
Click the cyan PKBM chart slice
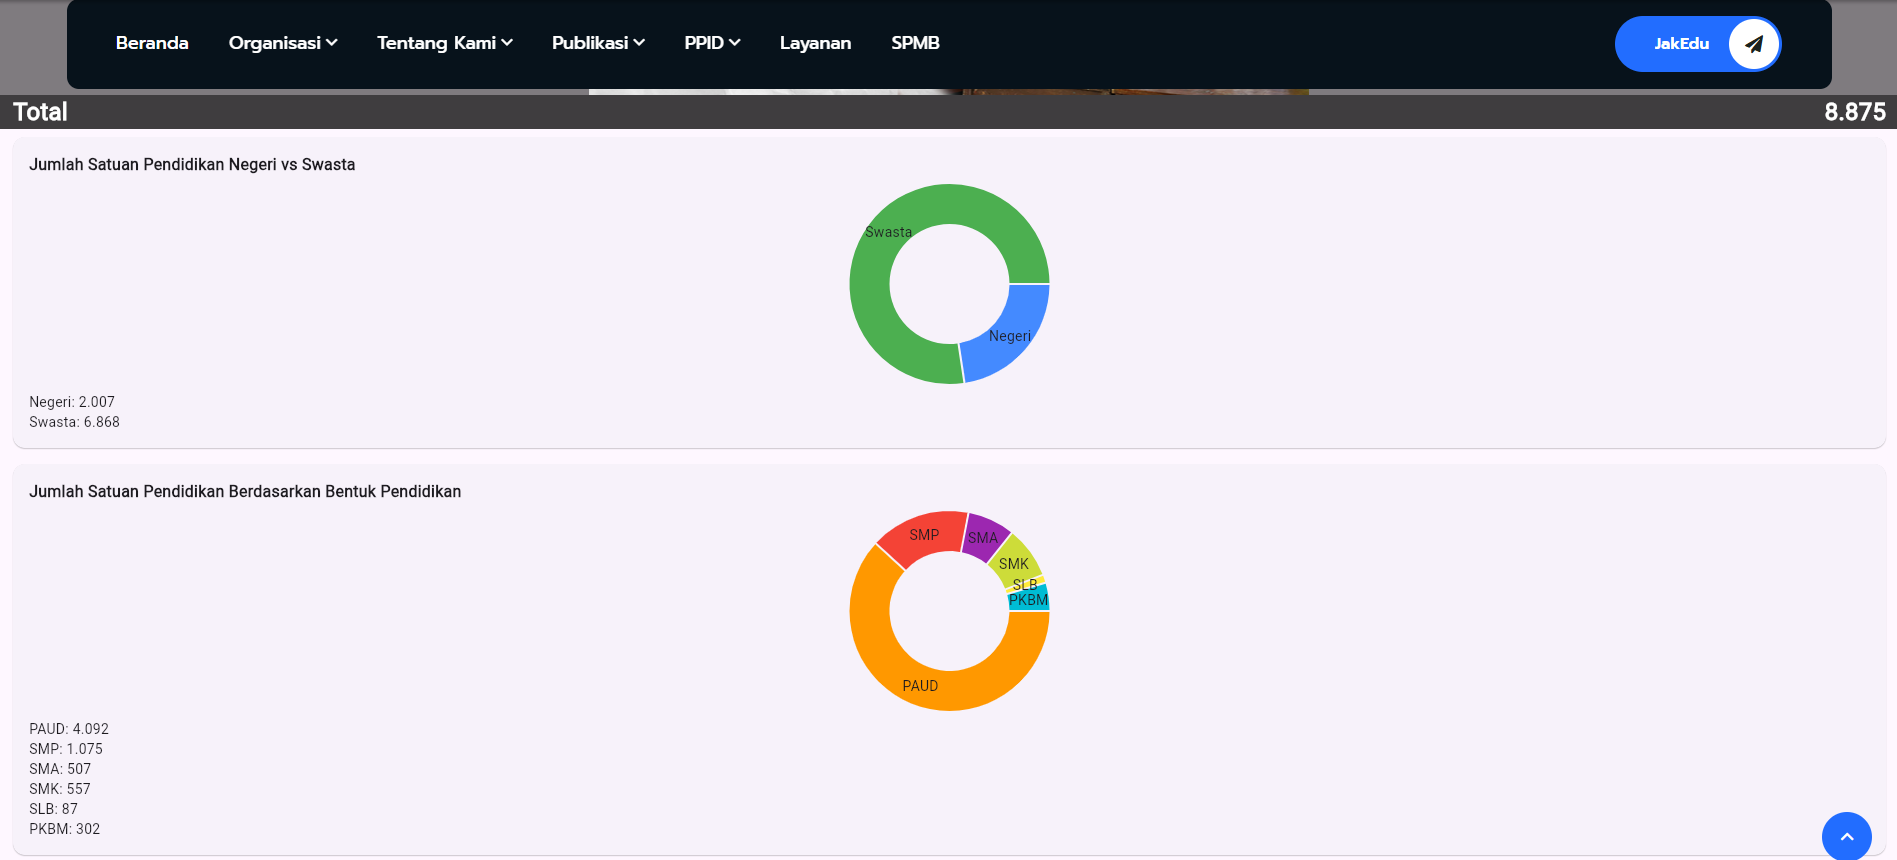[x=1030, y=601]
